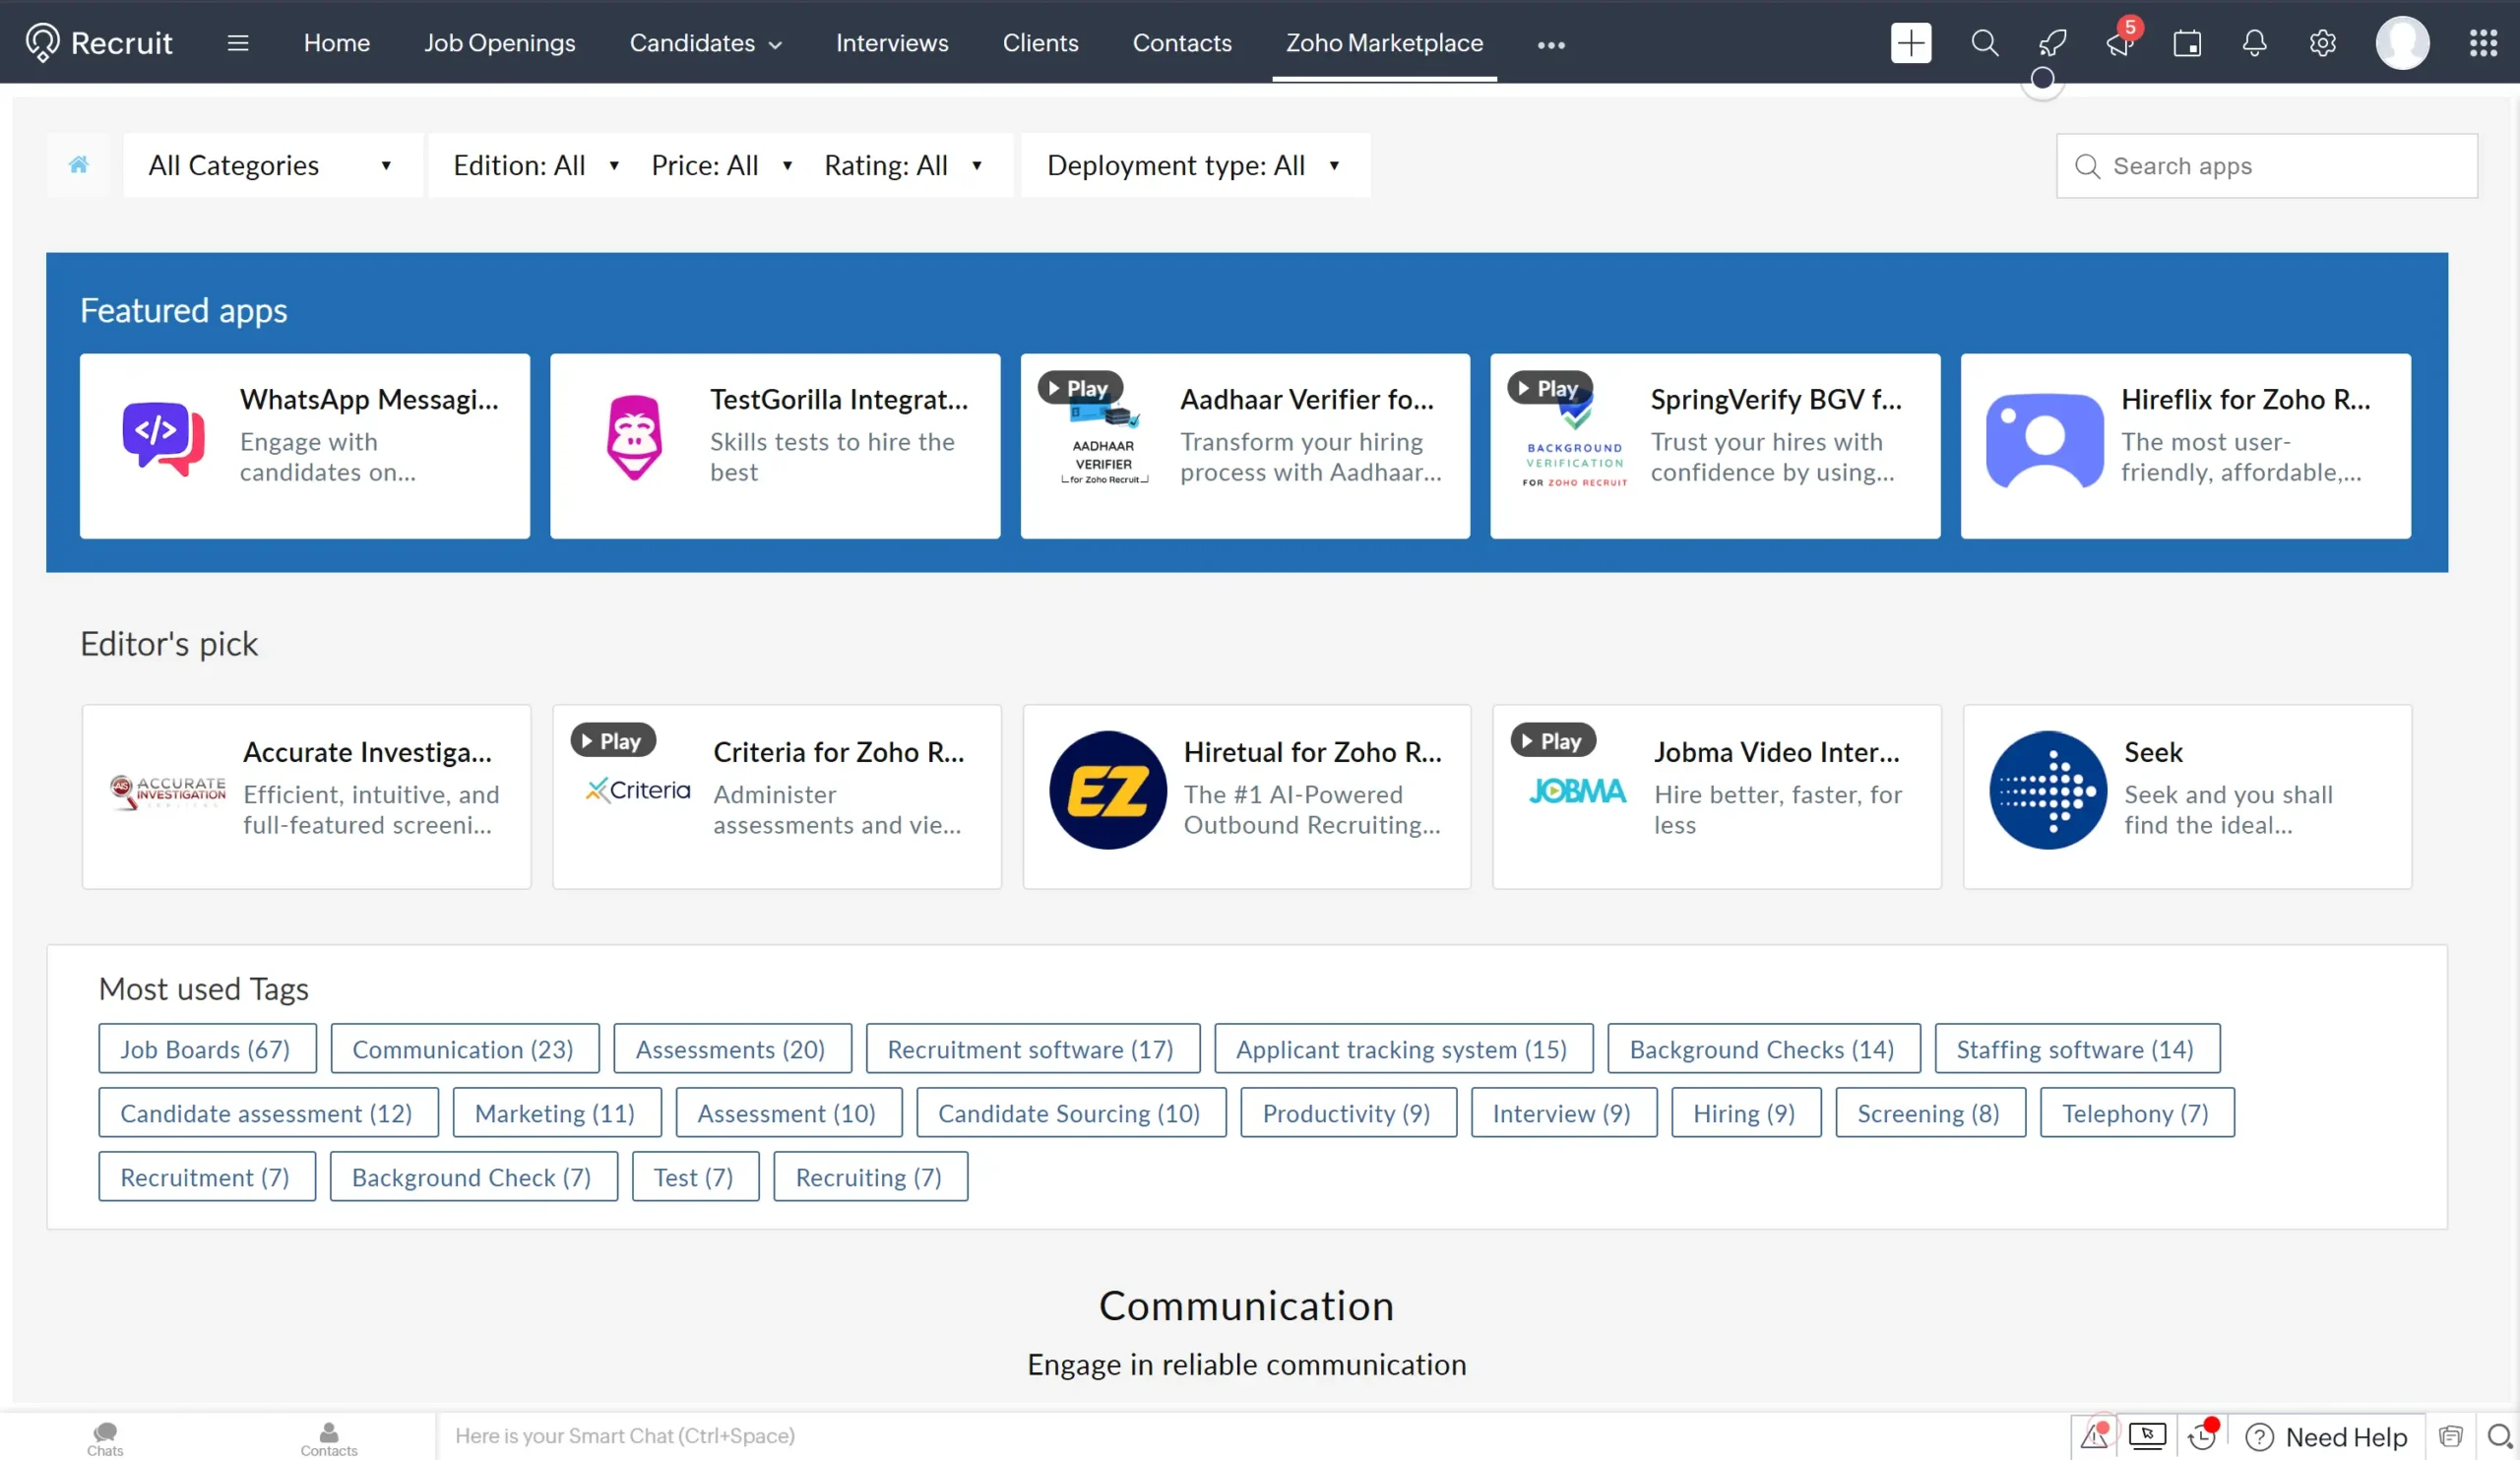Open Contacts panel in the bottom bar

(328, 1437)
